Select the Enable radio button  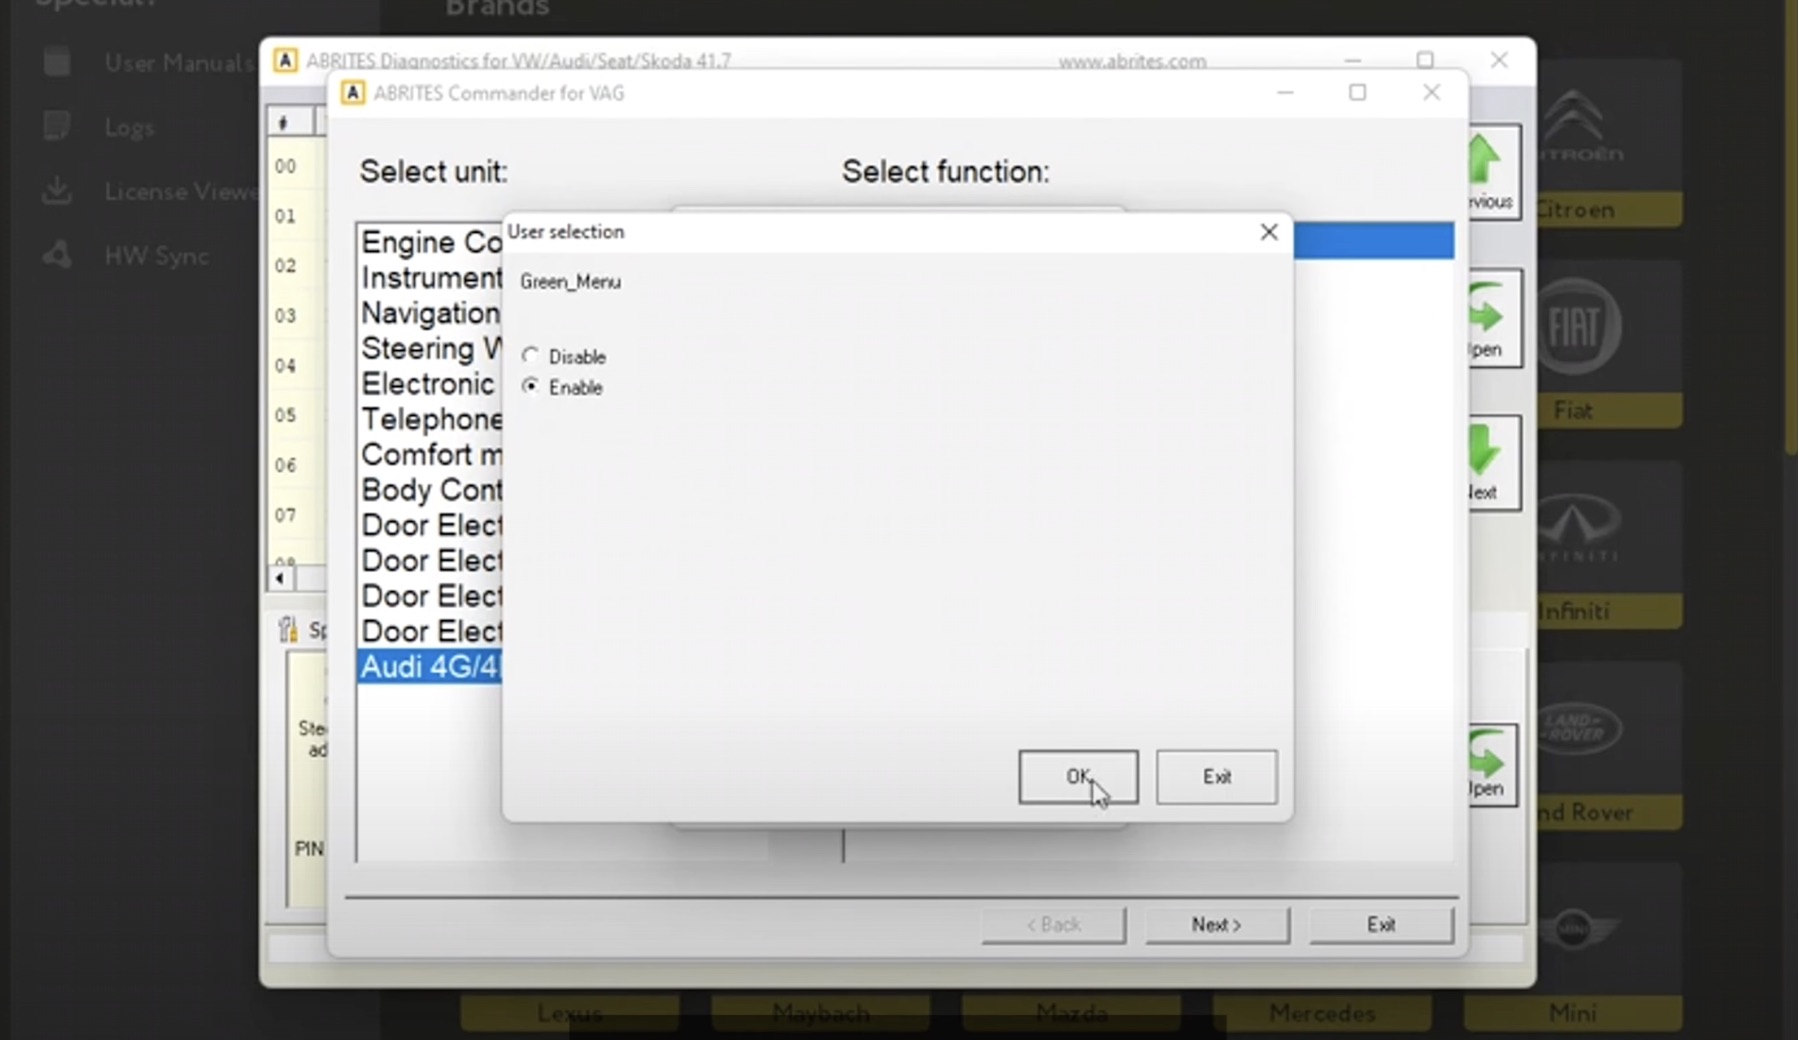[530, 386]
